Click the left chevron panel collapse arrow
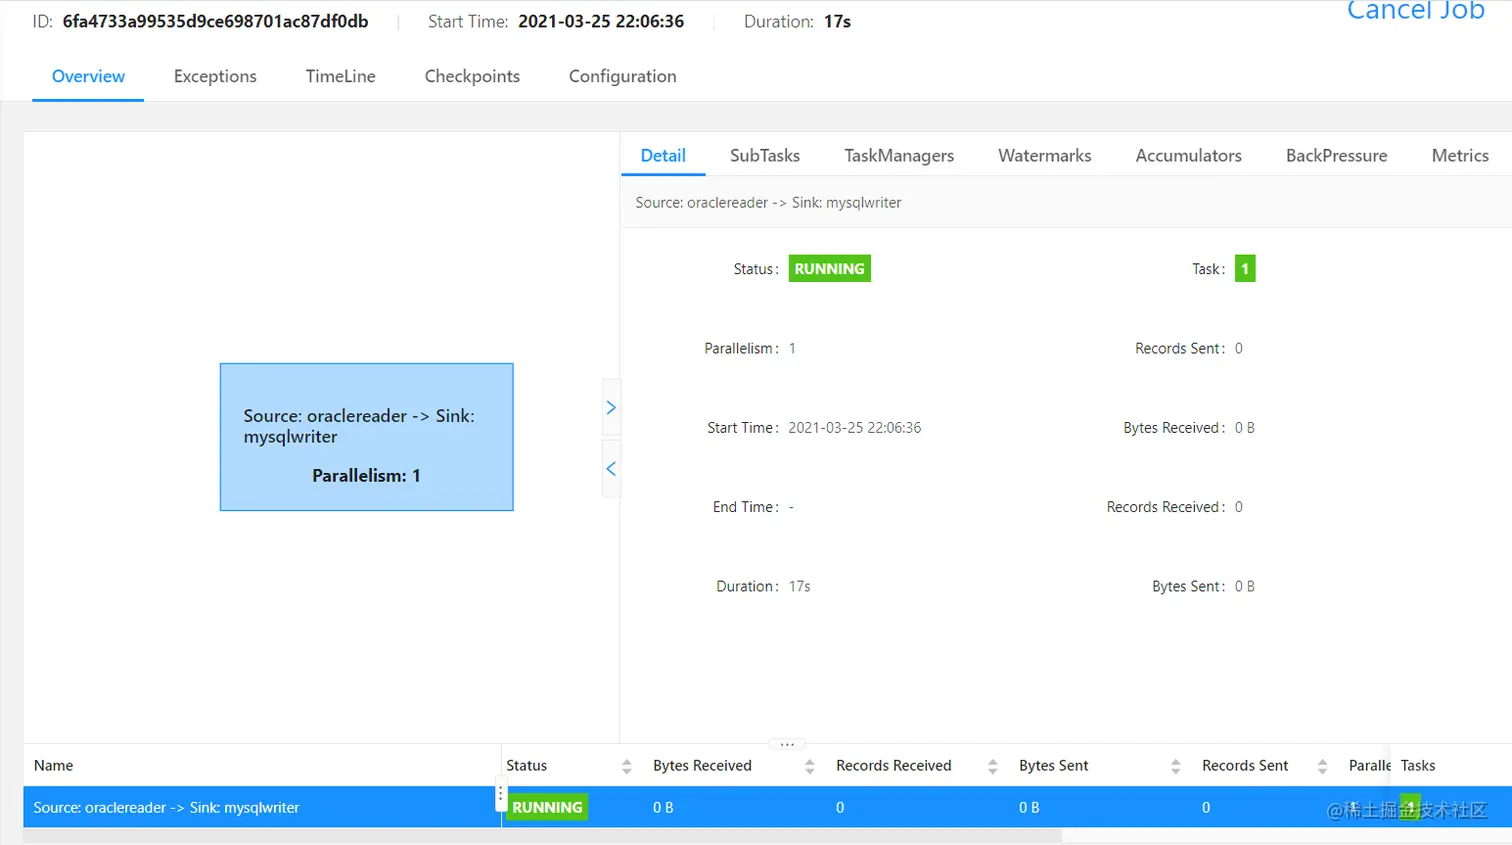Screen dimensions: 1512x845 [611, 468]
